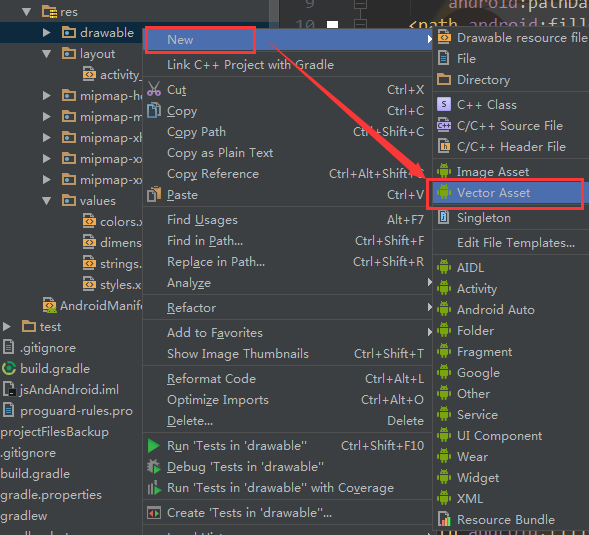This screenshot has height=535, width=589.
Task: Collapse the layout folder arrow
Action: (x=47, y=54)
